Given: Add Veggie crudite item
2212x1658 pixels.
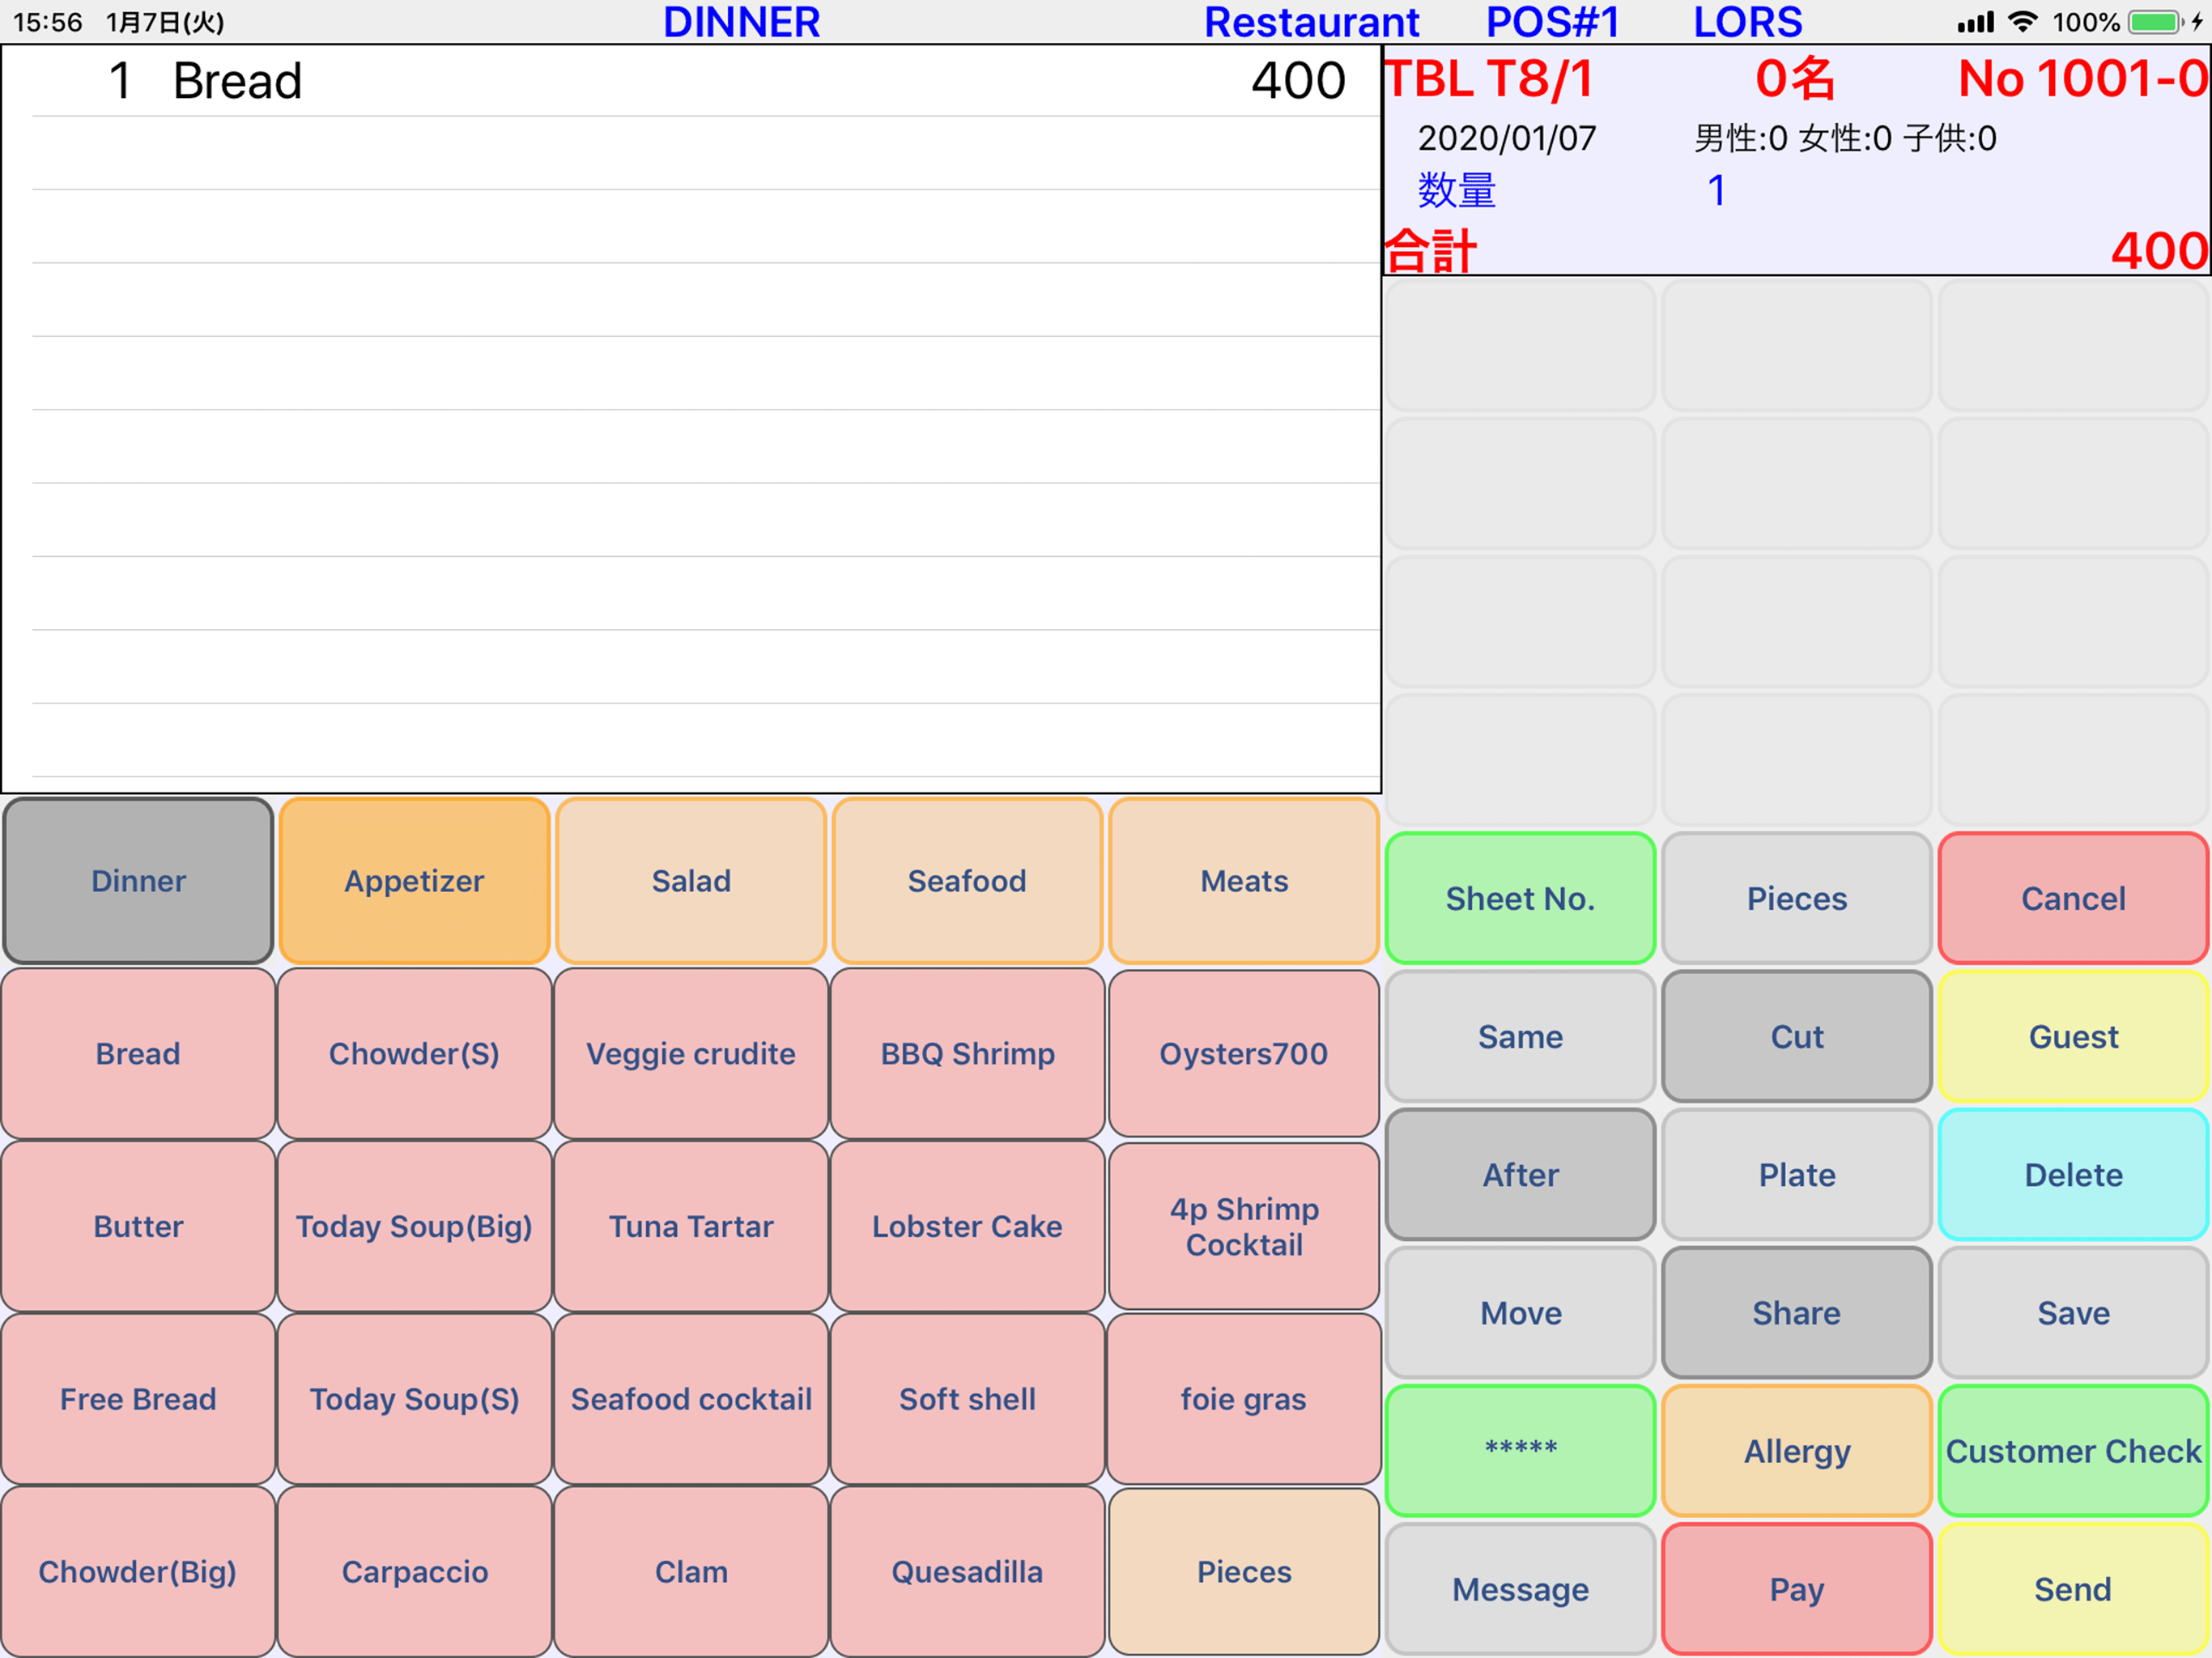Looking at the screenshot, I should click(691, 1053).
